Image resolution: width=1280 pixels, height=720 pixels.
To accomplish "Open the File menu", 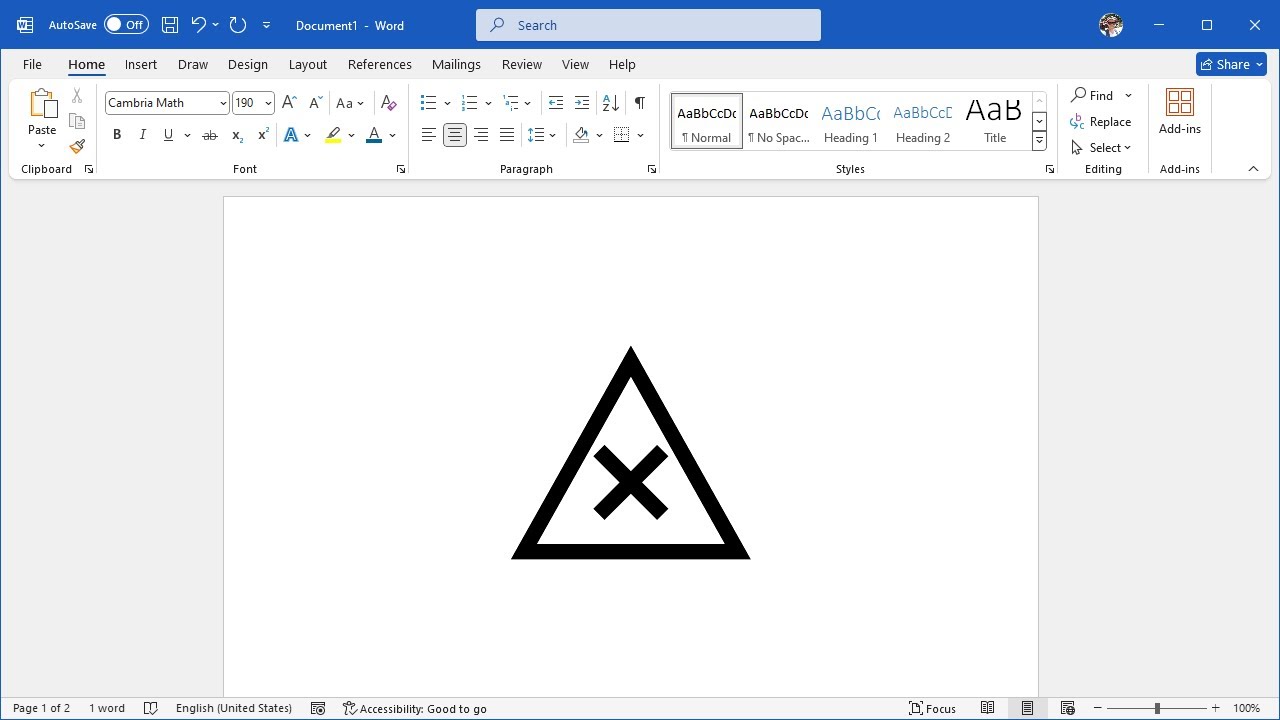I will [32, 64].
